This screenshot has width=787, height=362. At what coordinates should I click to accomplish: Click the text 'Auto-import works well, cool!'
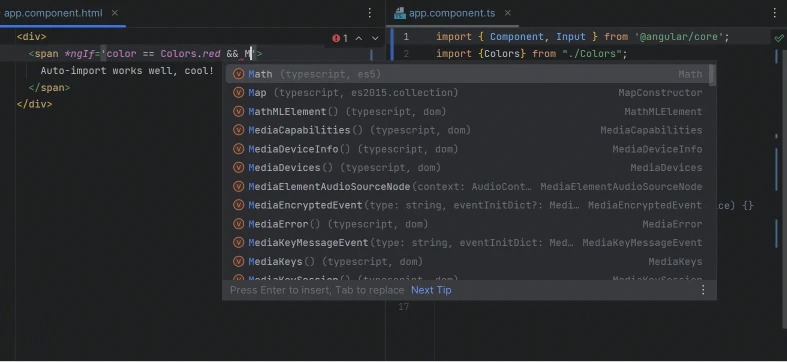[x=127, y=71]
